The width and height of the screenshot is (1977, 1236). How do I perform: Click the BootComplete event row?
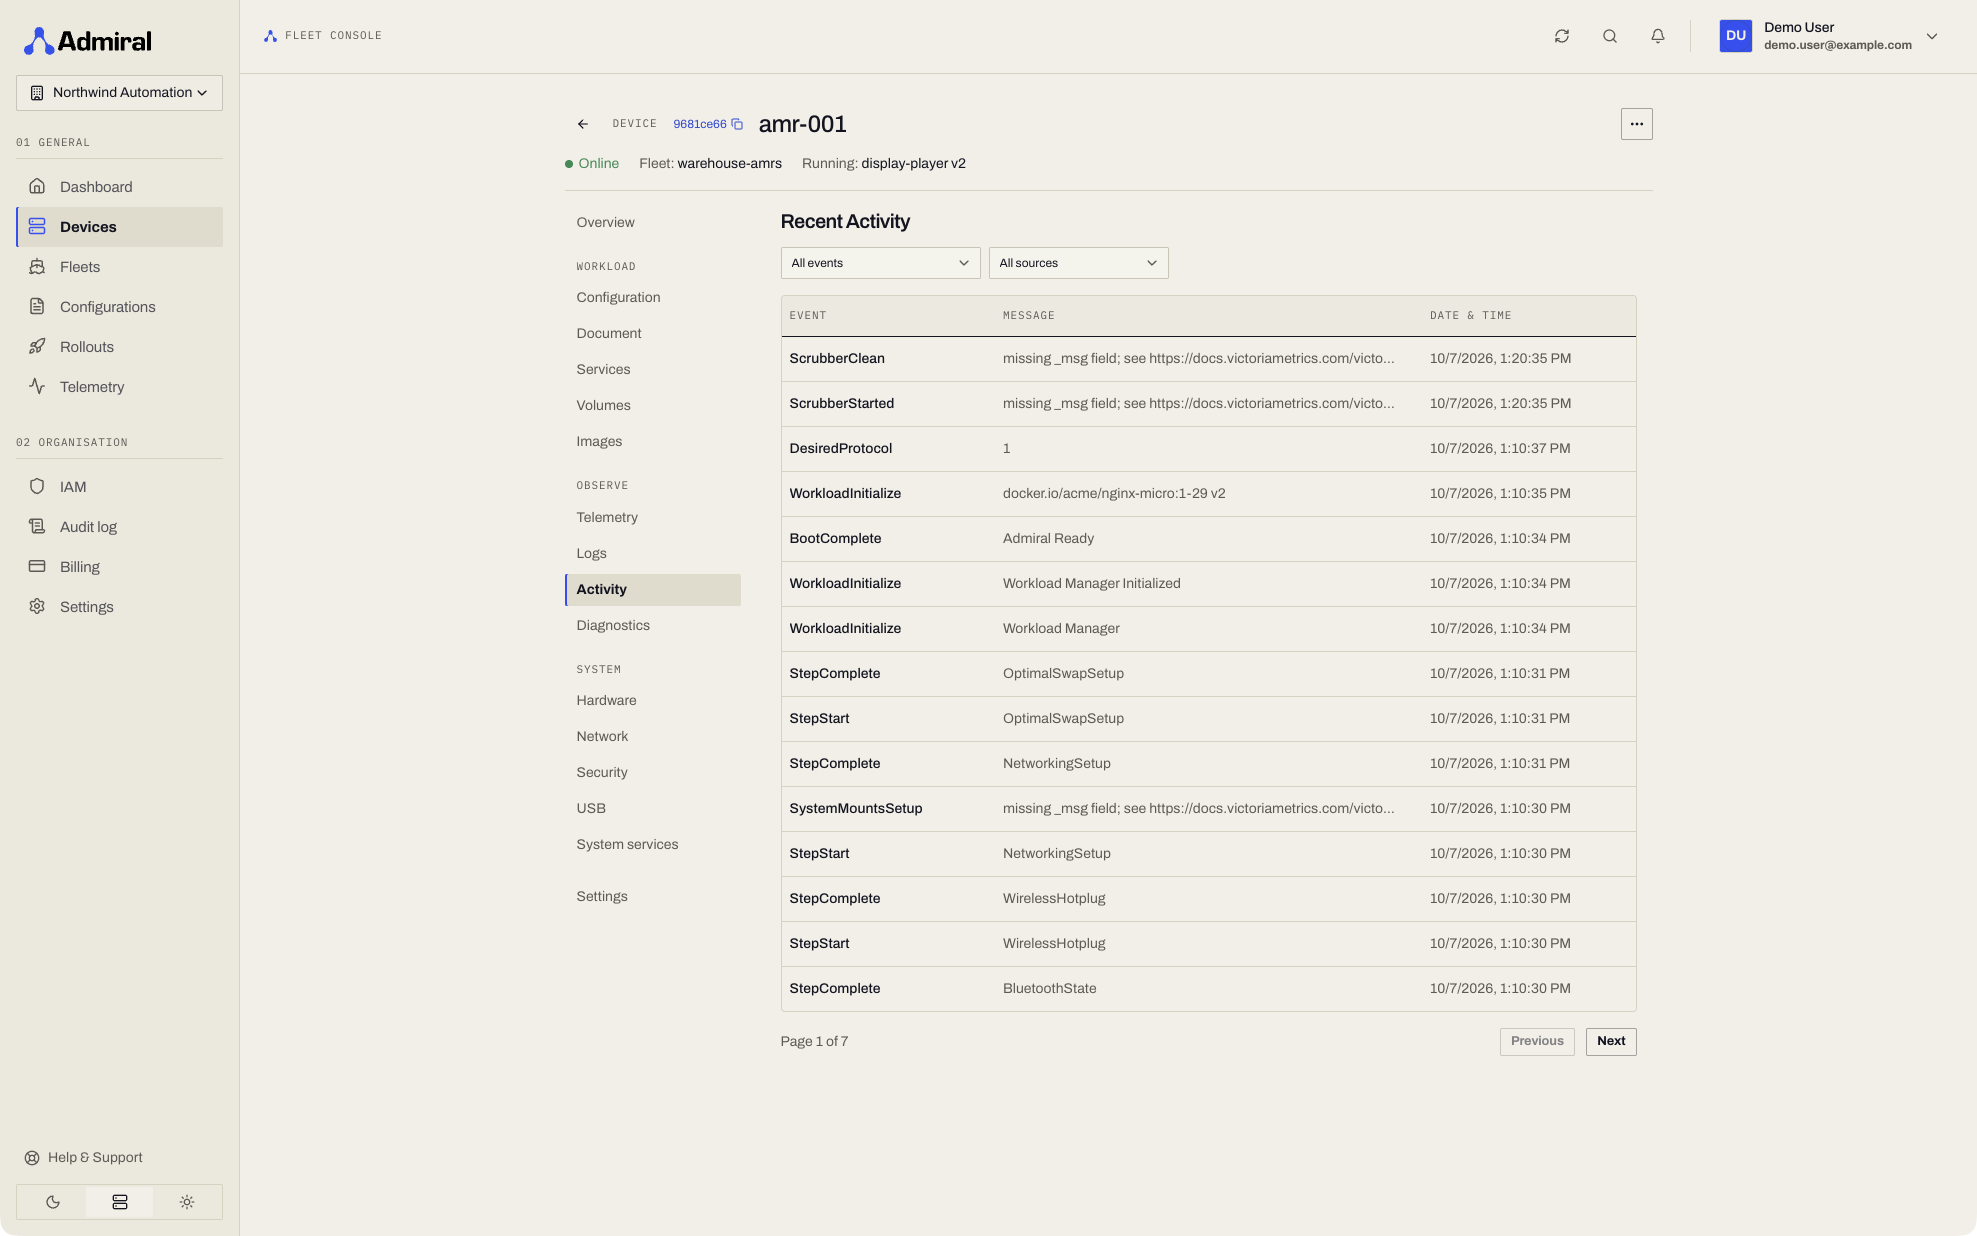pos(1208,539)
